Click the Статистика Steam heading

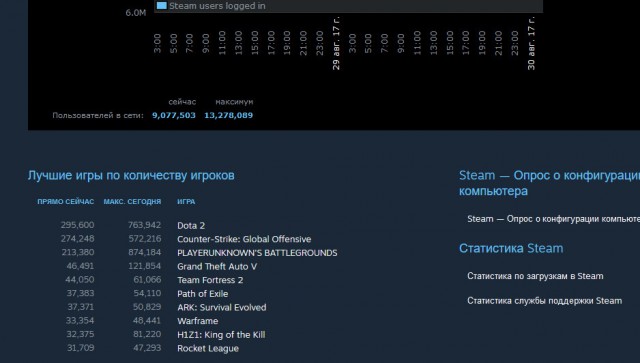coord(511,248)
